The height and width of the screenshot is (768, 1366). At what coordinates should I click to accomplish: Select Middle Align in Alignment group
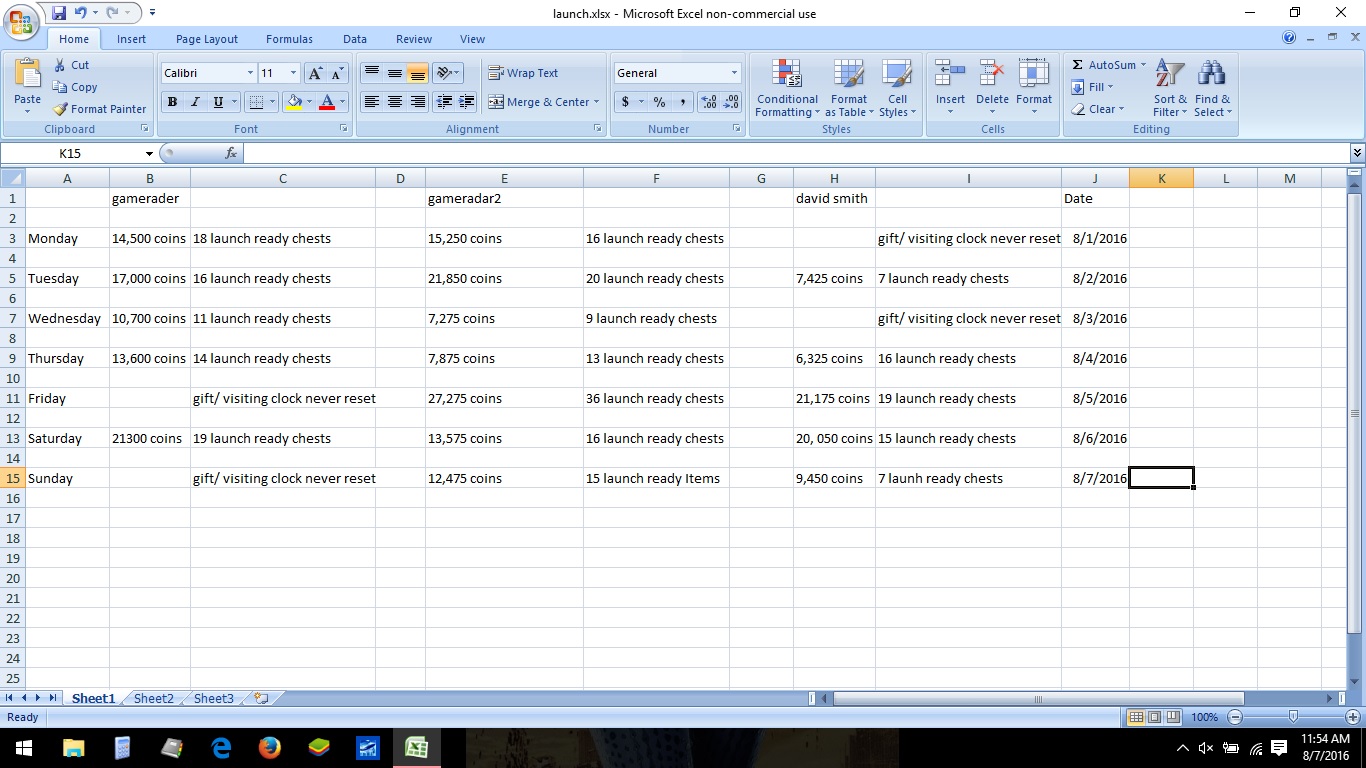(x=394, y=73)
